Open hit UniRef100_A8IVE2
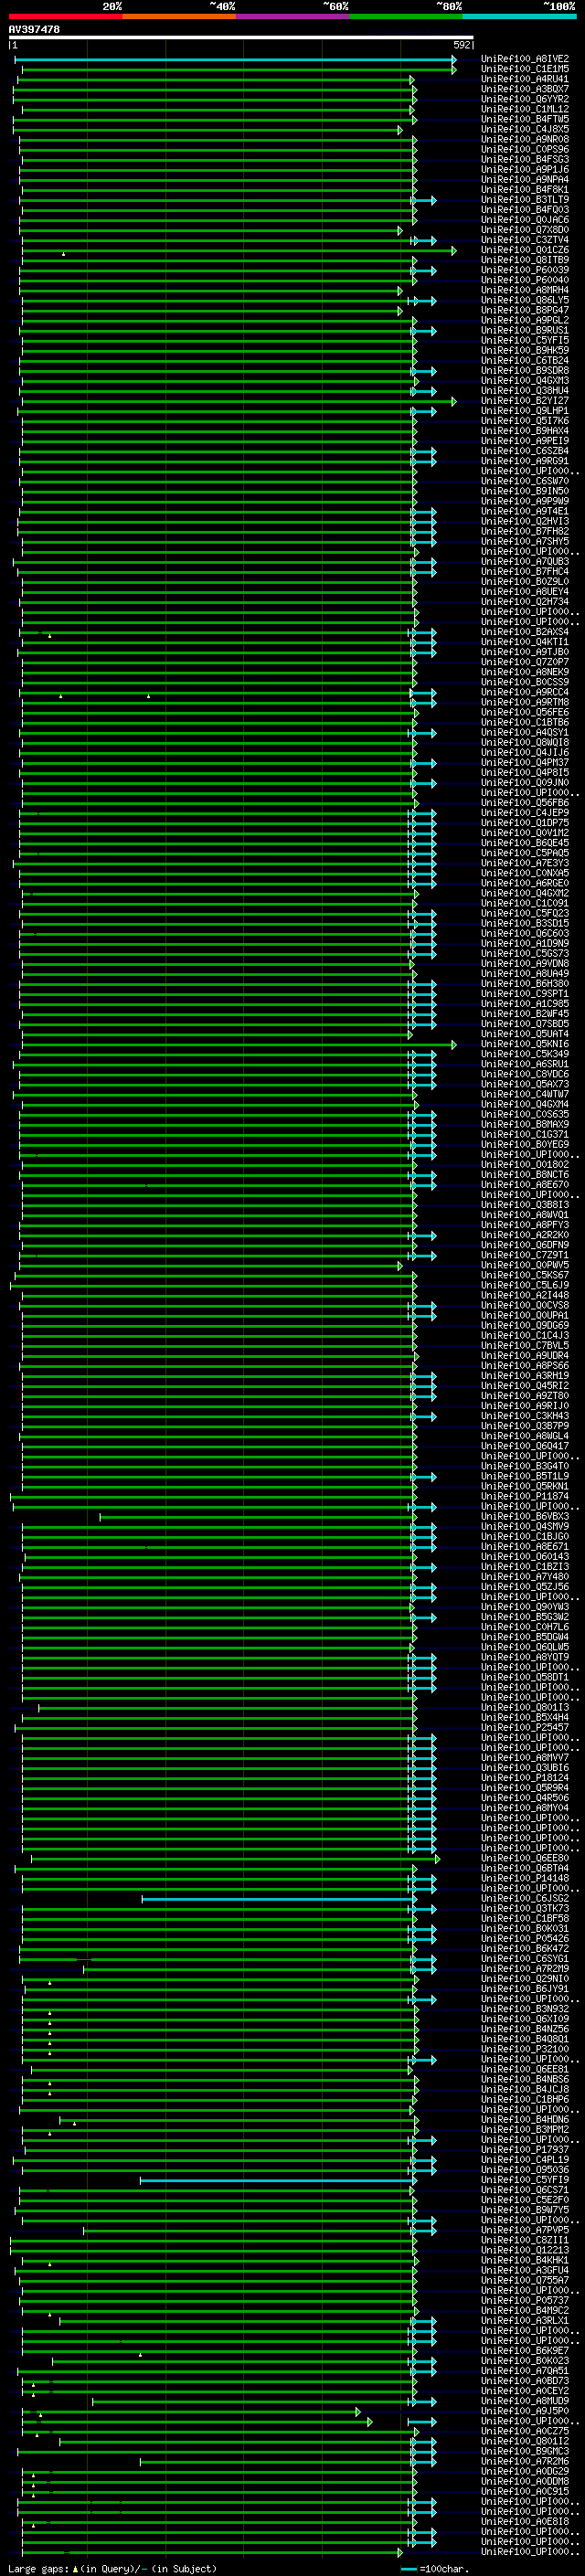This screenshot has height=2576, width=585. (x=525, y=59)
